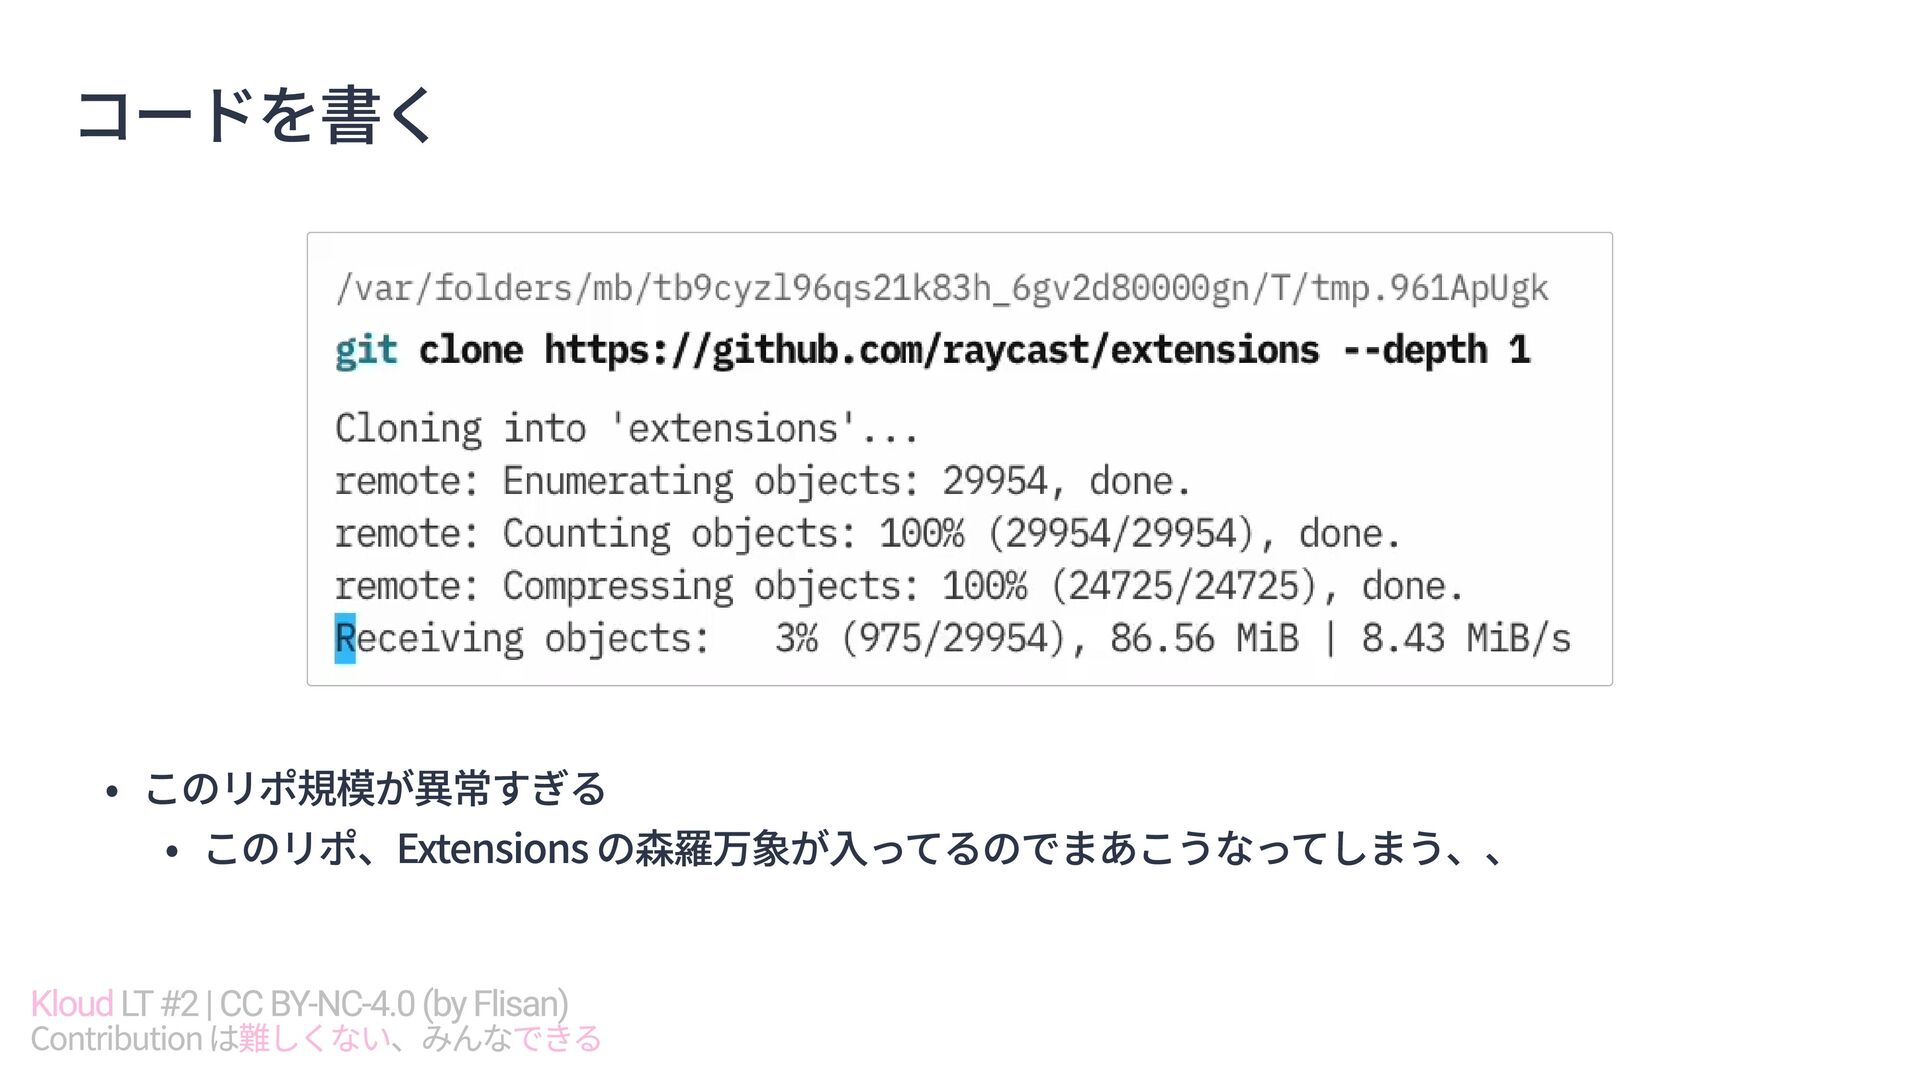Click the teal git keyword
1920x1080 pixels.
pos(366,351)
